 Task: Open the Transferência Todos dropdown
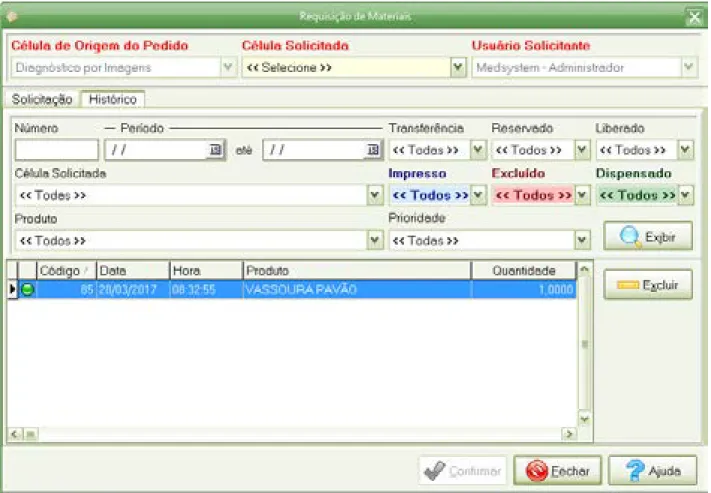[477, 150]
